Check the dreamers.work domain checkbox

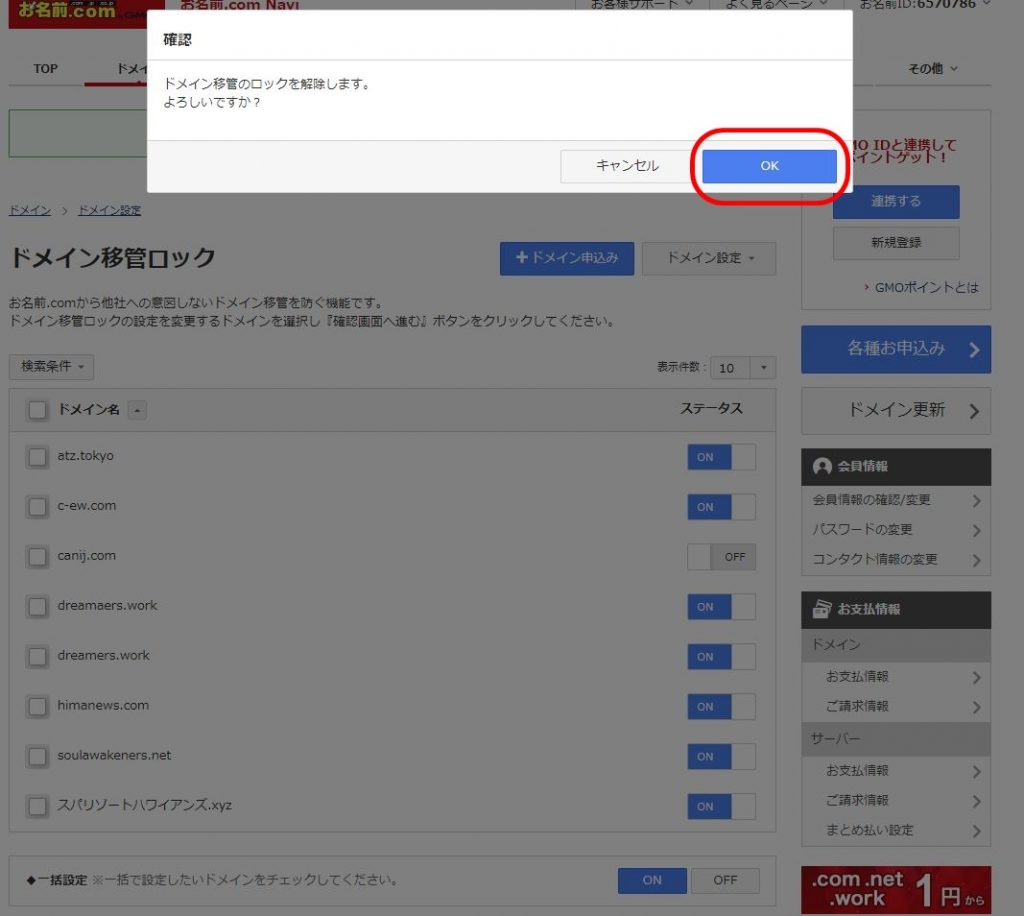point(38,657)
